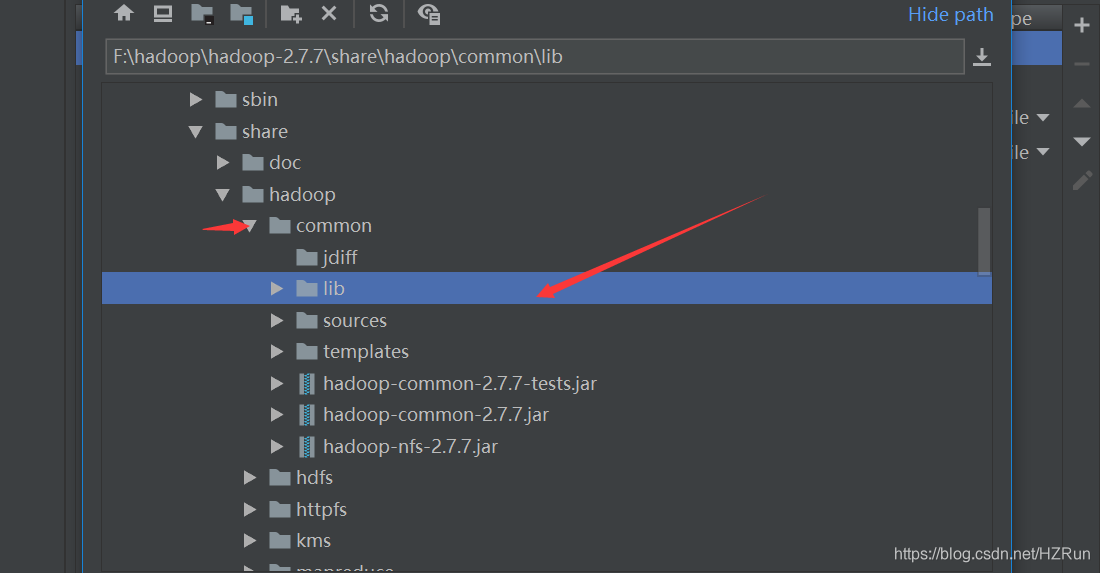Expand hadoop-common-2.7.7.jar node

click(x=277, y=414)
